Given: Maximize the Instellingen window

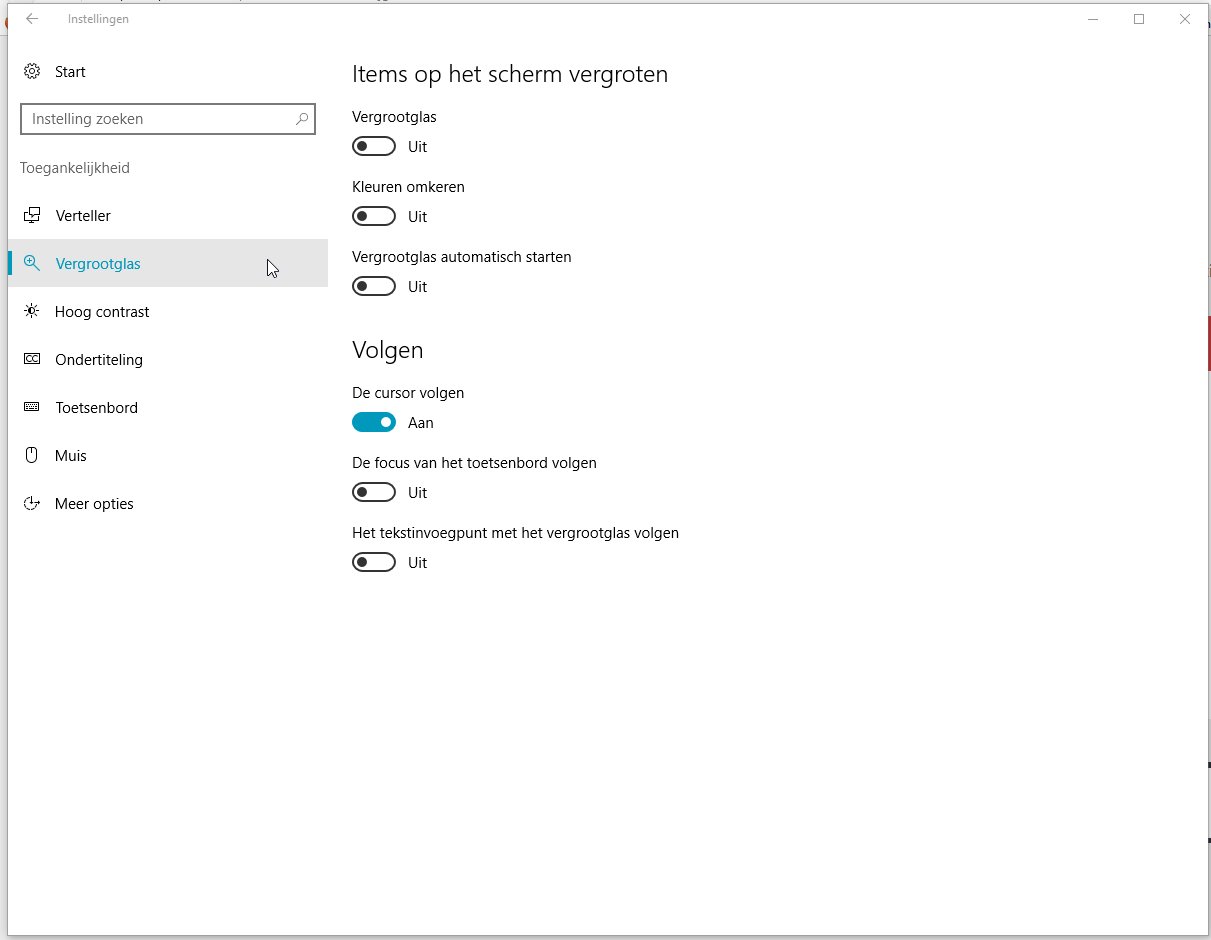Looking at the screenshot, I should pos(1138,19).
